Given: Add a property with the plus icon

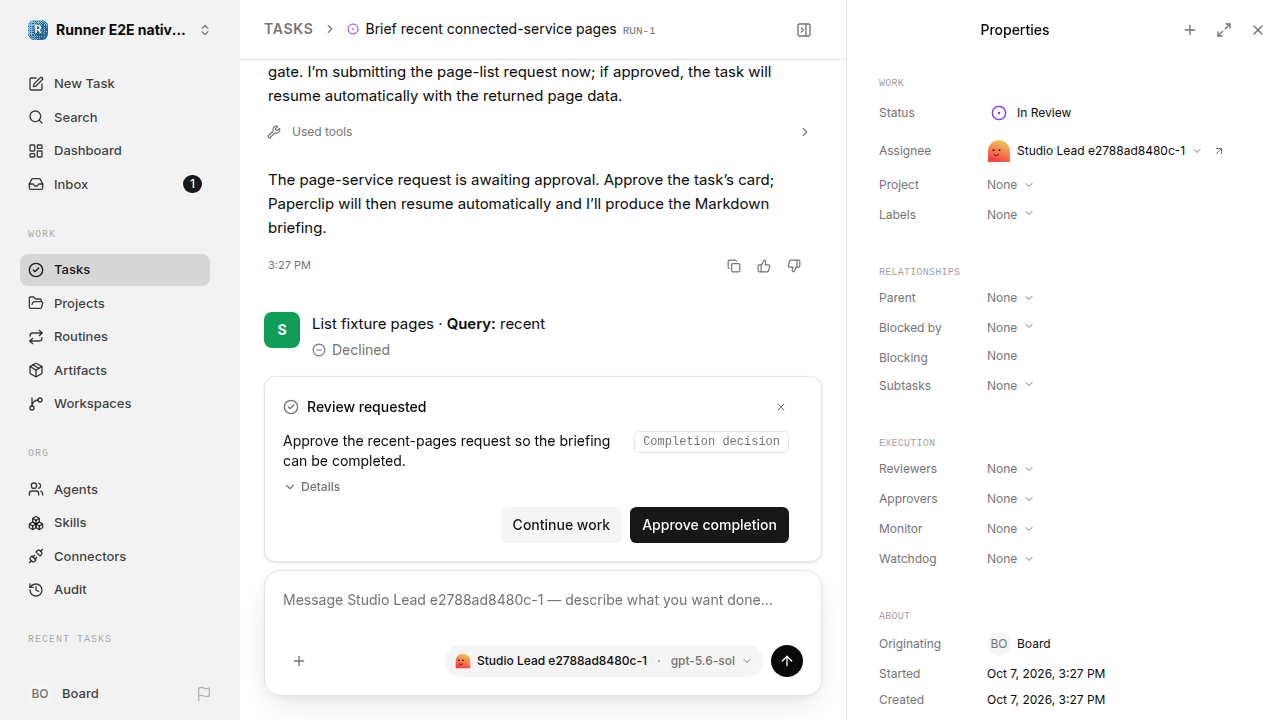Looking at the screenshot, I should [x=1190, y=30].
